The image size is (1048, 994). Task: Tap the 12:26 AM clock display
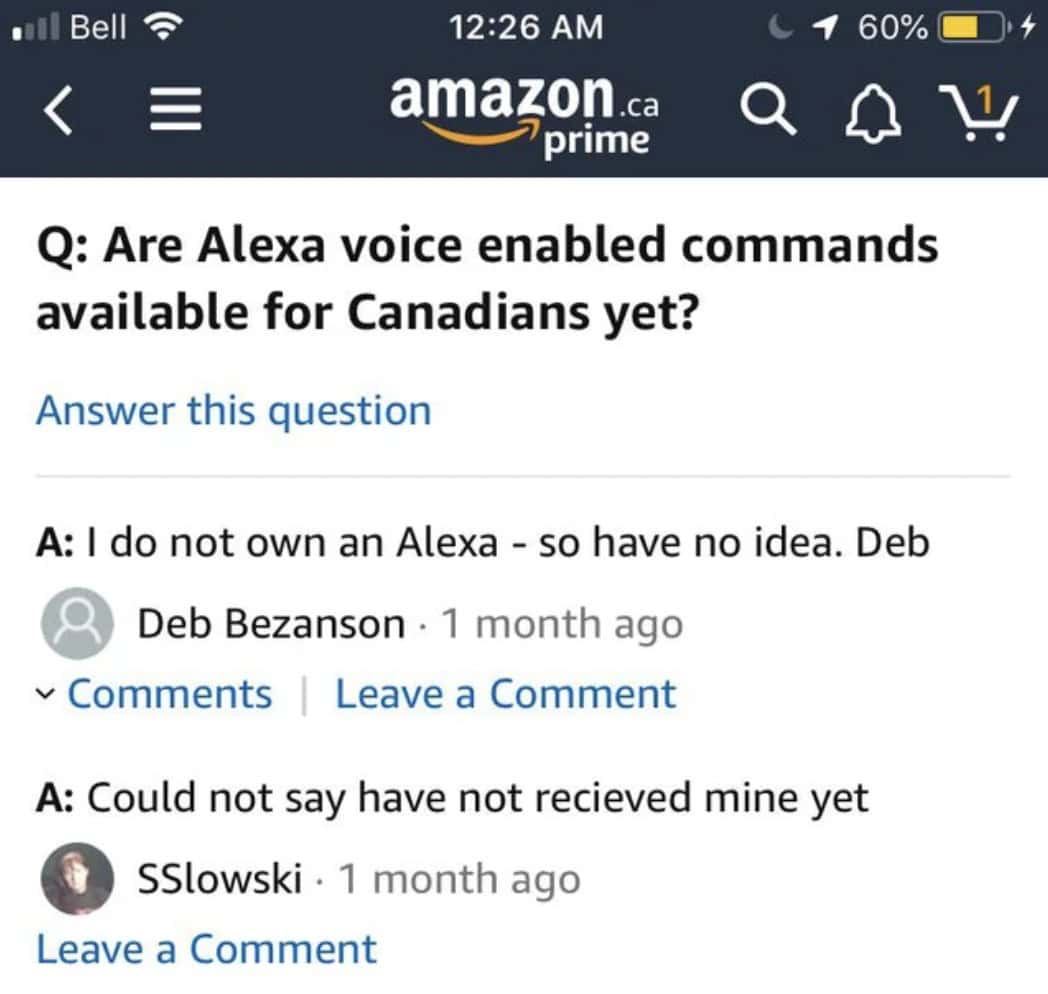coord(527,27)
